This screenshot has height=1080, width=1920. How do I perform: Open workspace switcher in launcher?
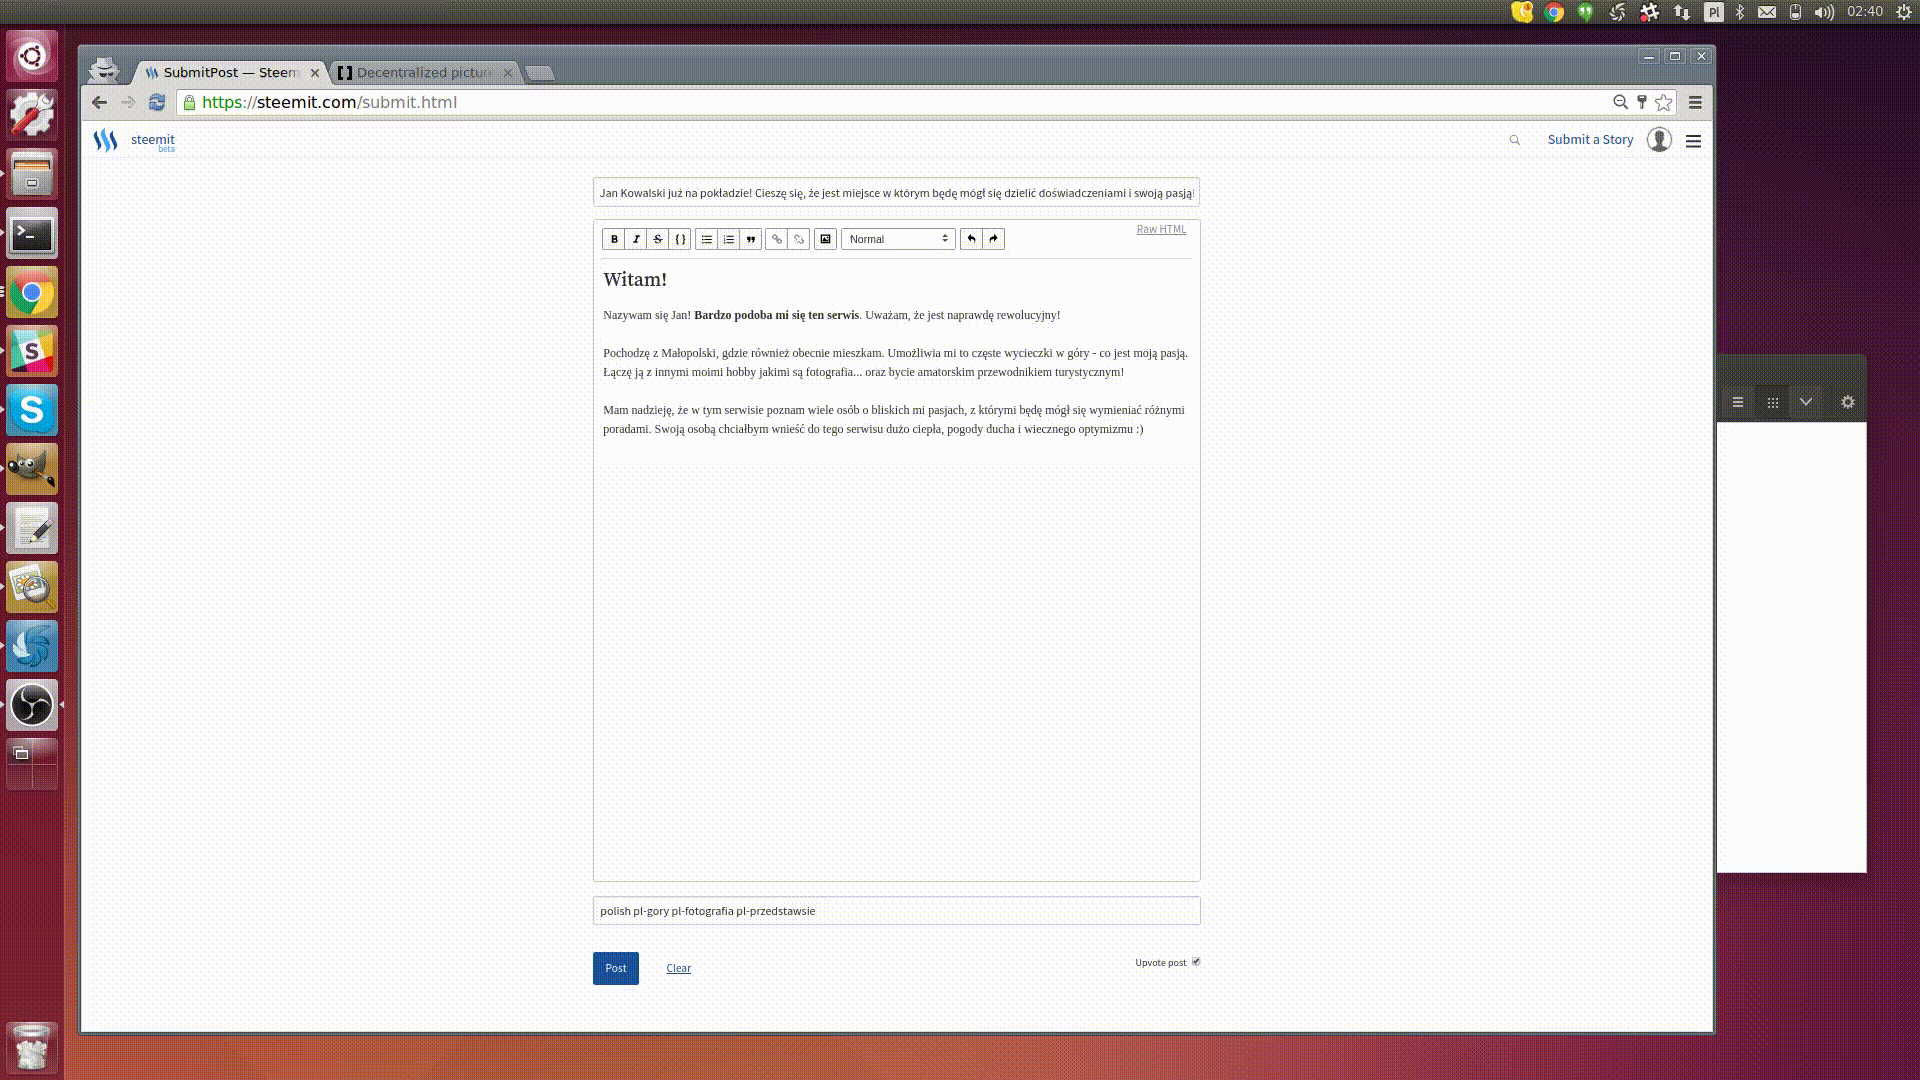[x=32, y=764]
